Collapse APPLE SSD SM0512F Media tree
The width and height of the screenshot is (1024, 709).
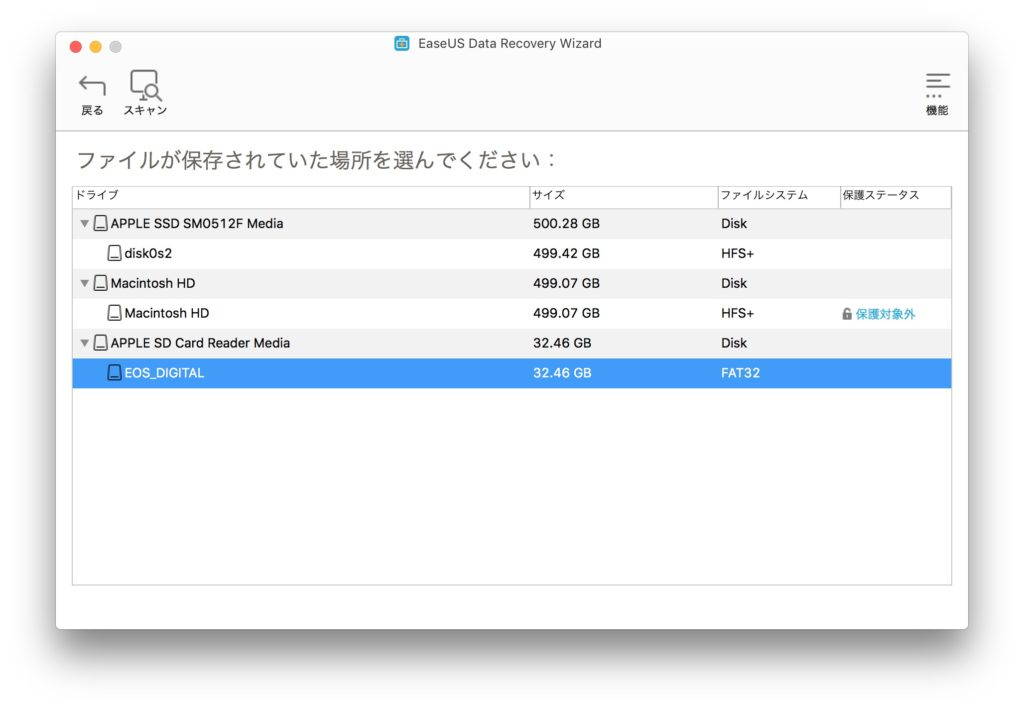(84, 223)
